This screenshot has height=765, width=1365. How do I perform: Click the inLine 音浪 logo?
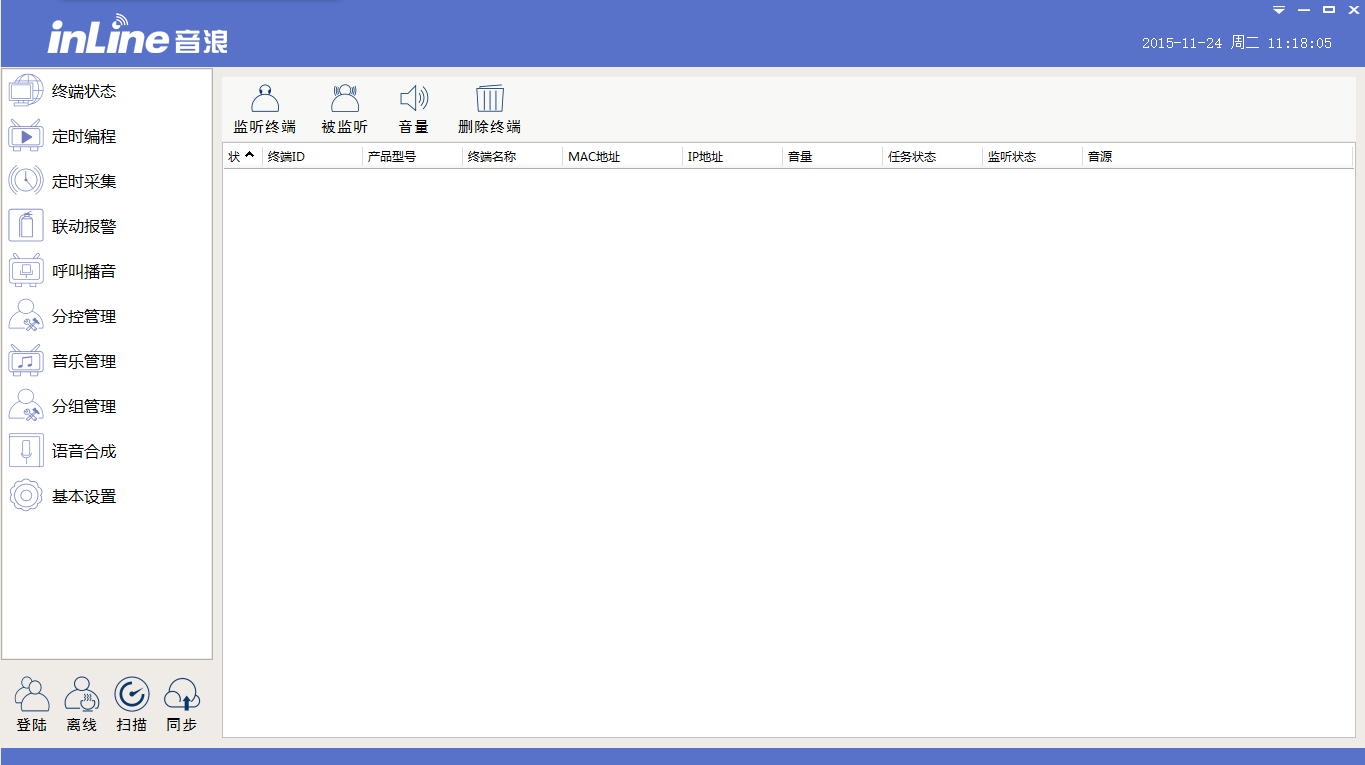point(138,35)
